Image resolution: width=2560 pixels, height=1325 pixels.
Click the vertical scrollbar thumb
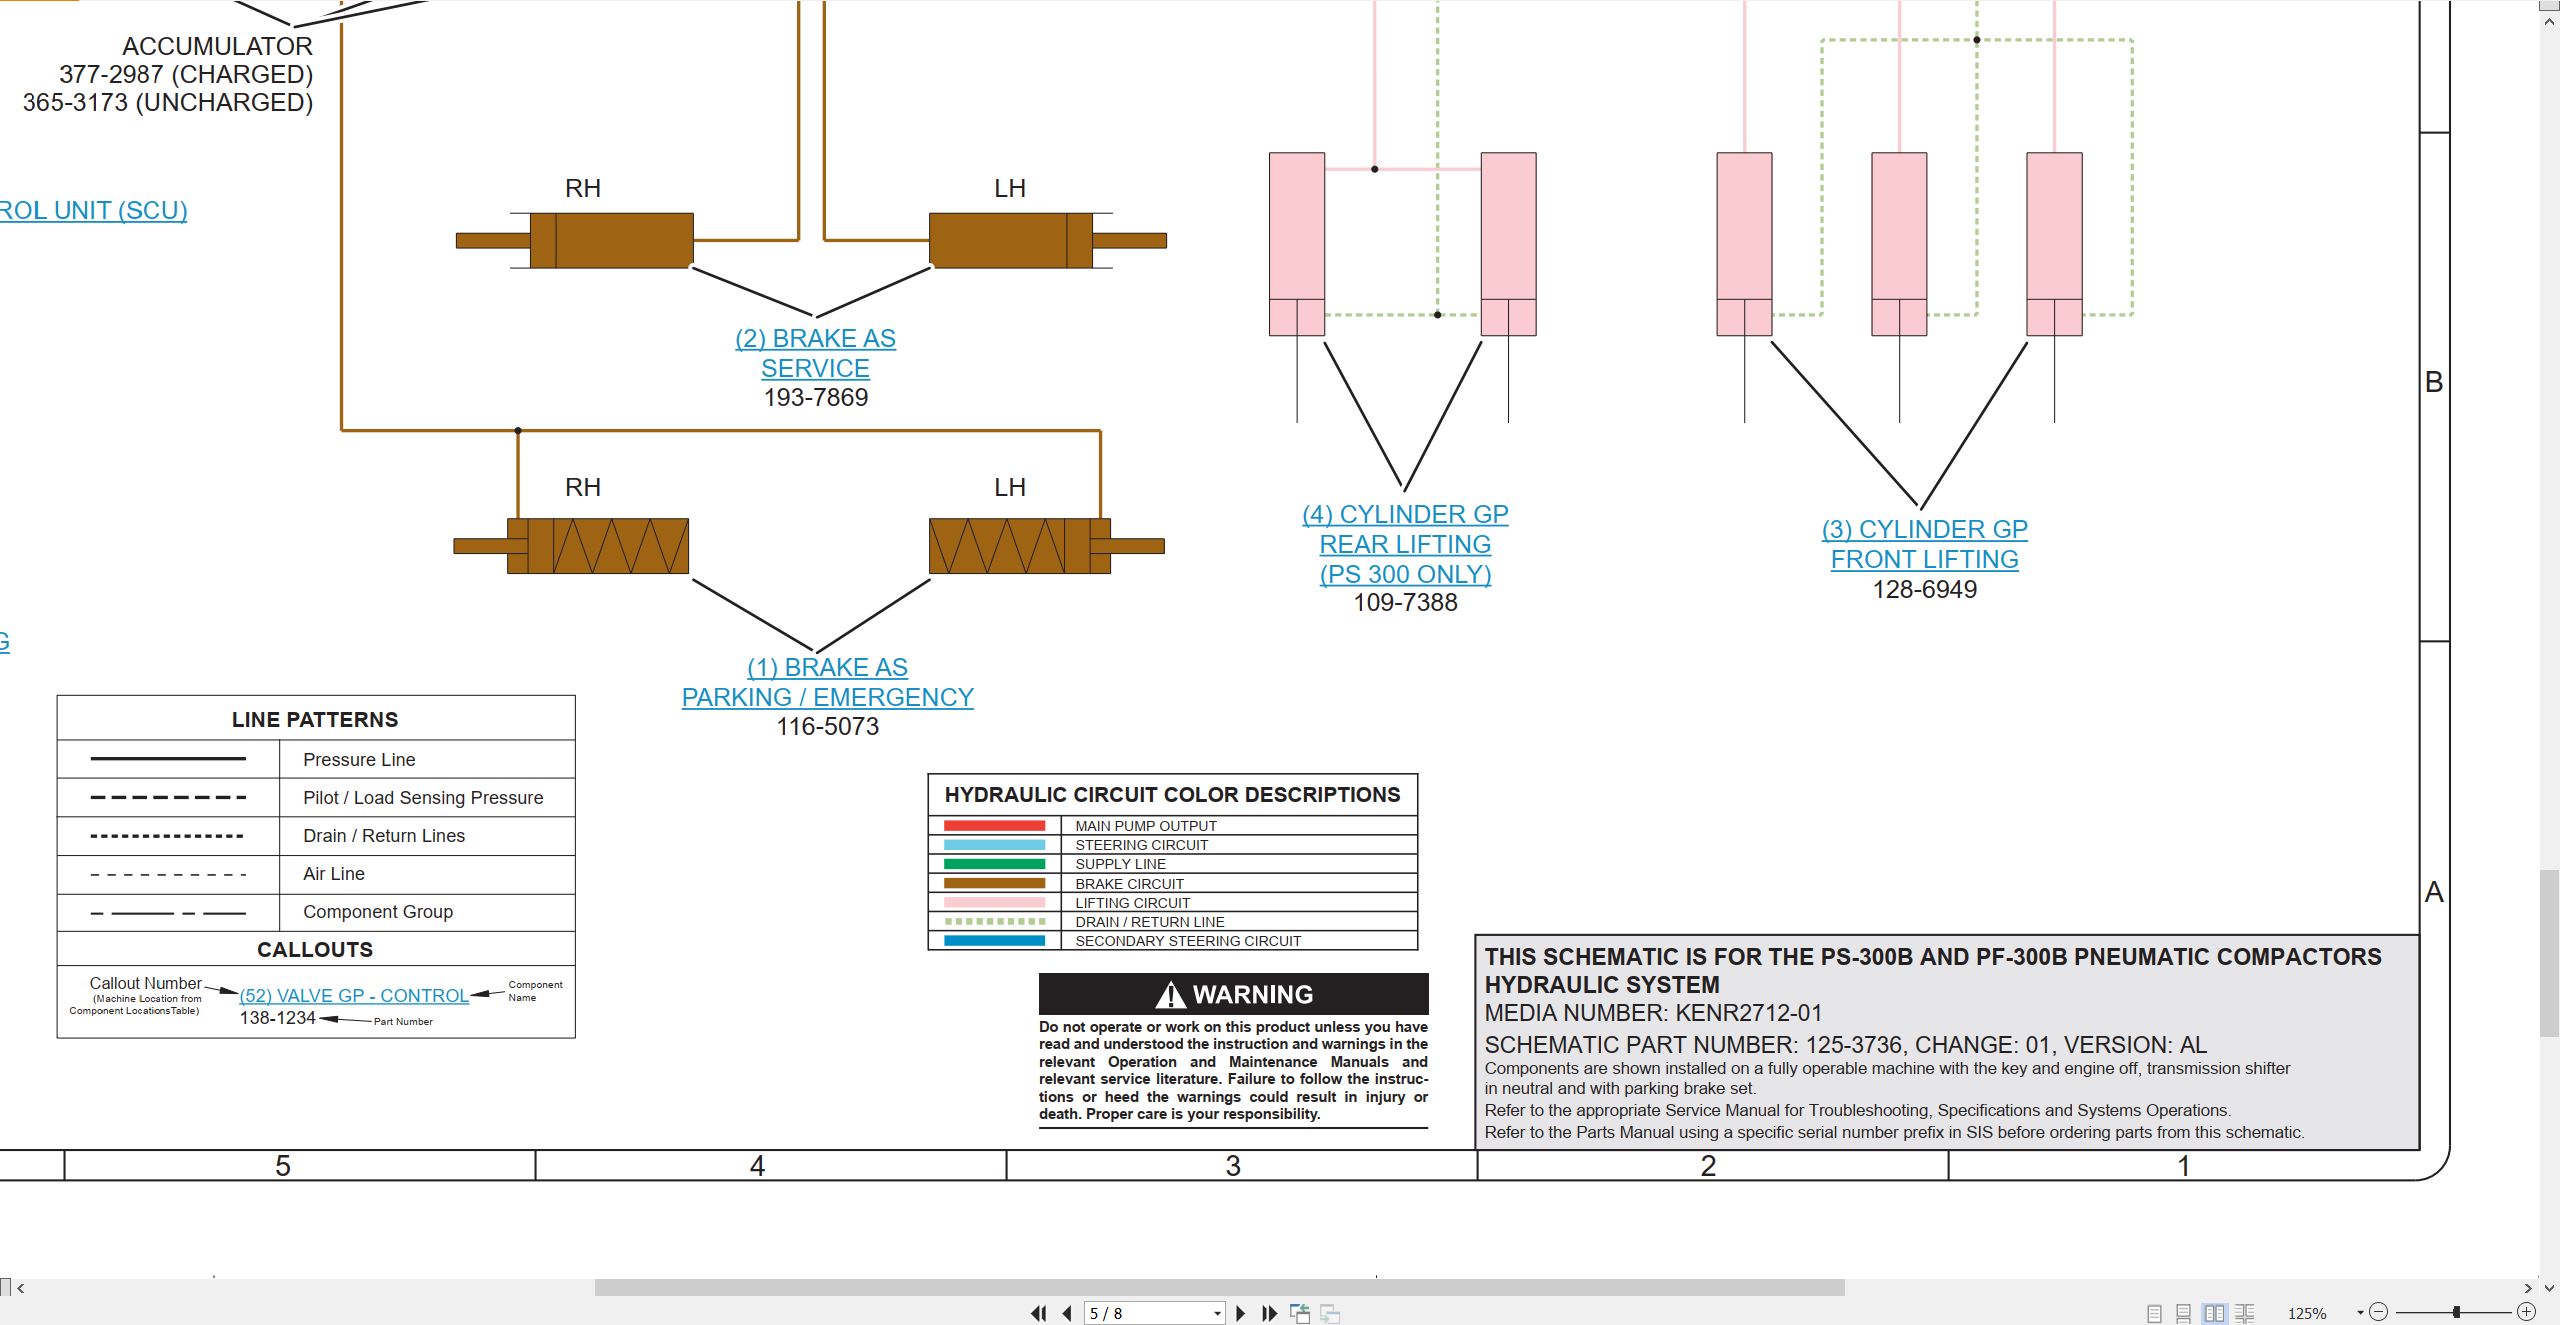2550,954
